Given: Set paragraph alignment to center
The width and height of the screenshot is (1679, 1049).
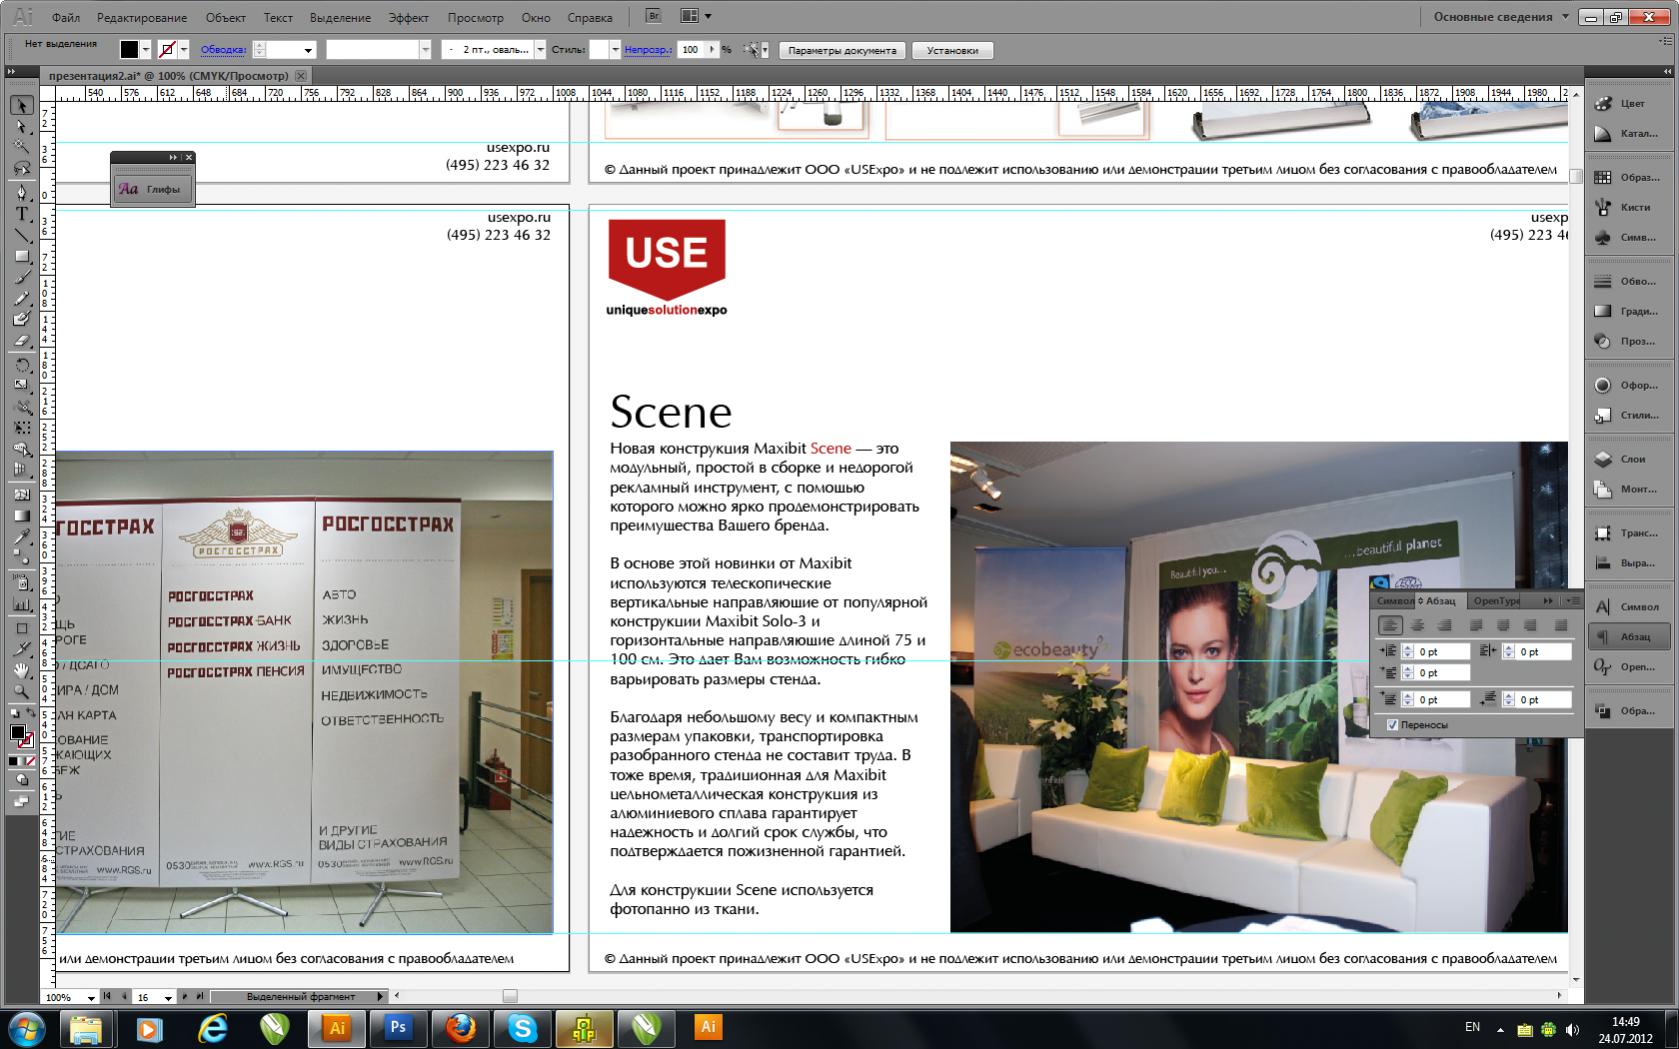Looking at the screenshot, I should (1417, 626).
